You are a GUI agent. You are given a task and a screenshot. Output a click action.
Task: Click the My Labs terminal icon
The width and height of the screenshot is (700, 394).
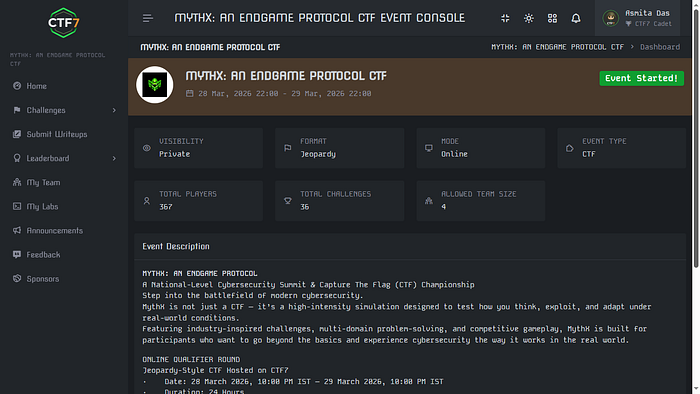17,206
